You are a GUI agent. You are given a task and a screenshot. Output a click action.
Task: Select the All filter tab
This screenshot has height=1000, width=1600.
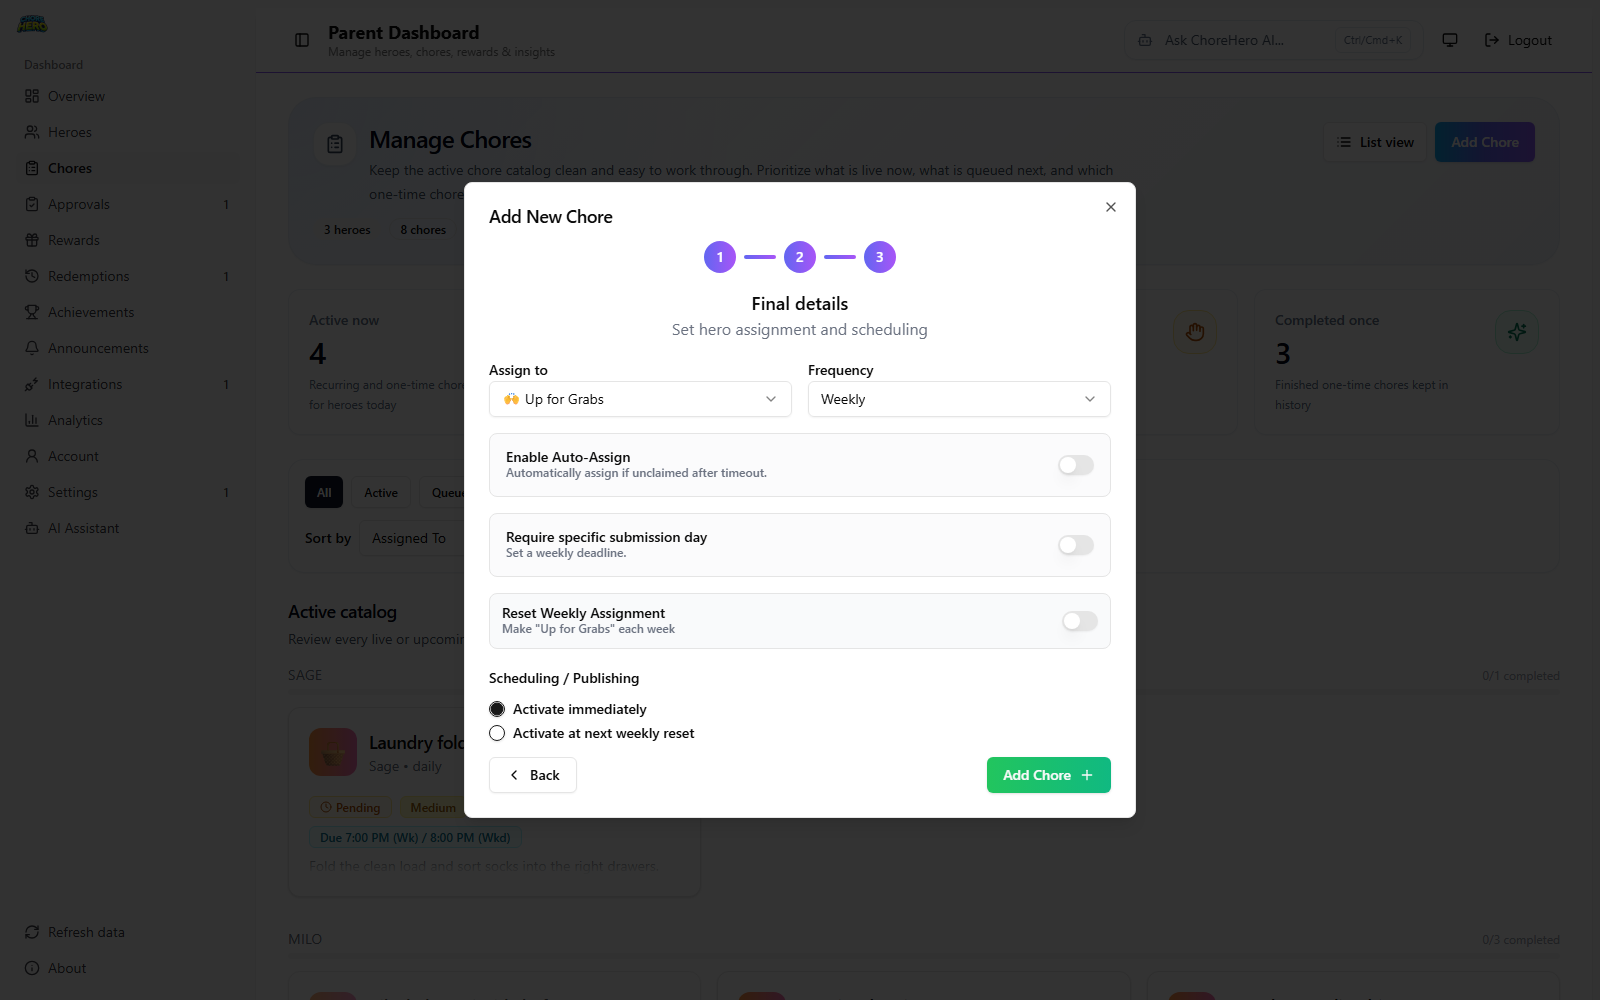tap(323, 492)
